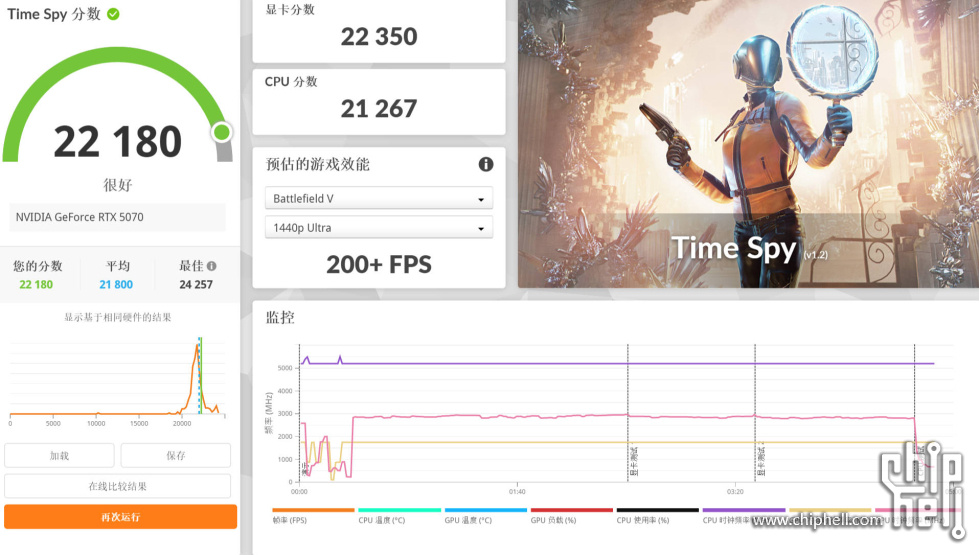979x555 pixels.
Task: Click the info icon next to 最佳
Action: tap(212, 266)
